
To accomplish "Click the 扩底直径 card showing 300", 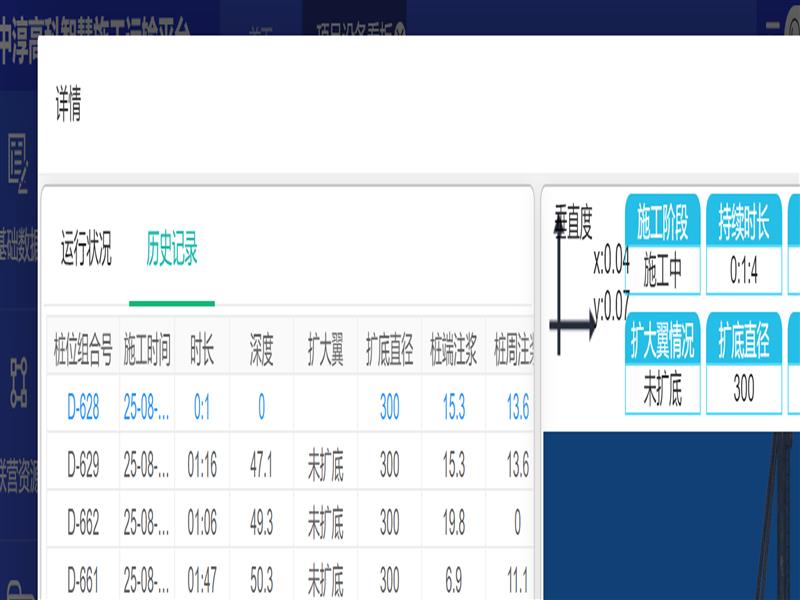I will [x=744, y=363].
